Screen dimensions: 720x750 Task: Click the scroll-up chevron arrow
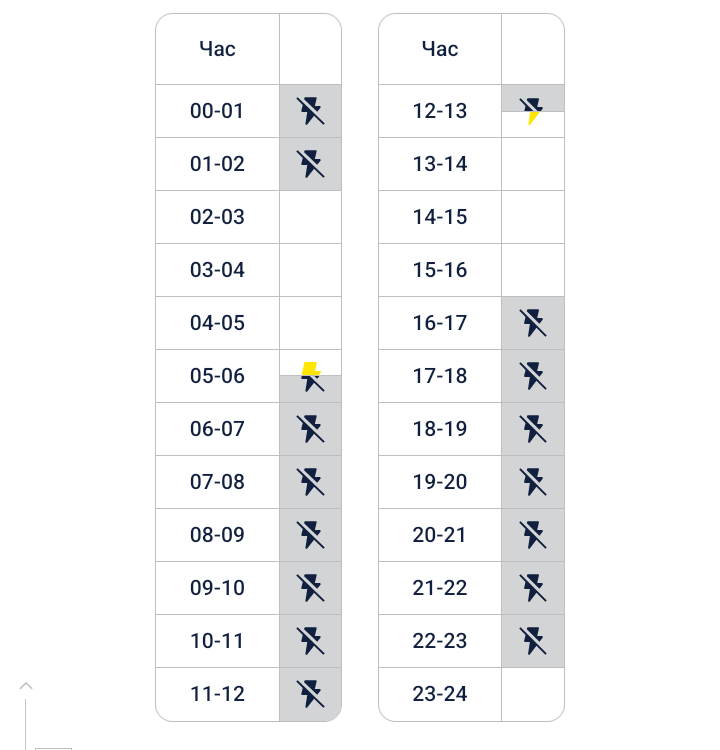(x=26, y=686)
